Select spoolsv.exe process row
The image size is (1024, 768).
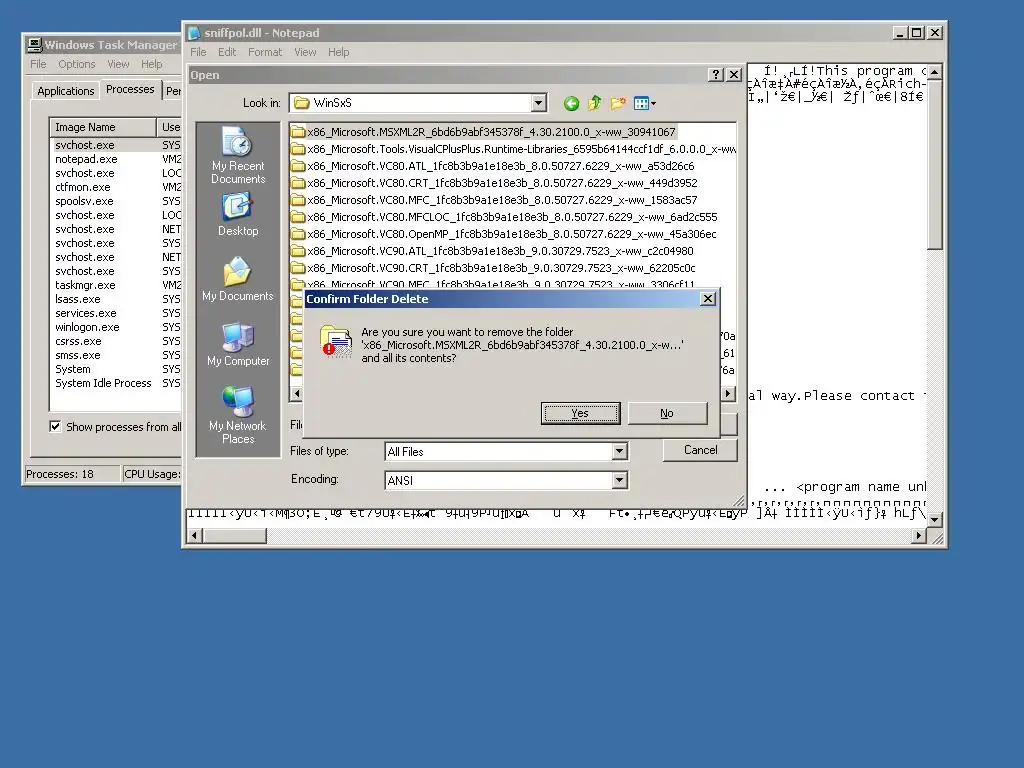[118, 201]
